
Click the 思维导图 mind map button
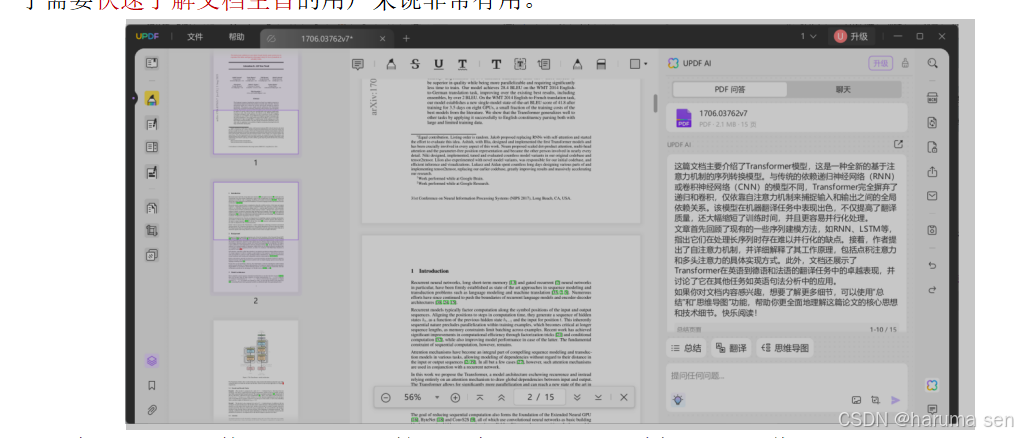tap(785, 348)
